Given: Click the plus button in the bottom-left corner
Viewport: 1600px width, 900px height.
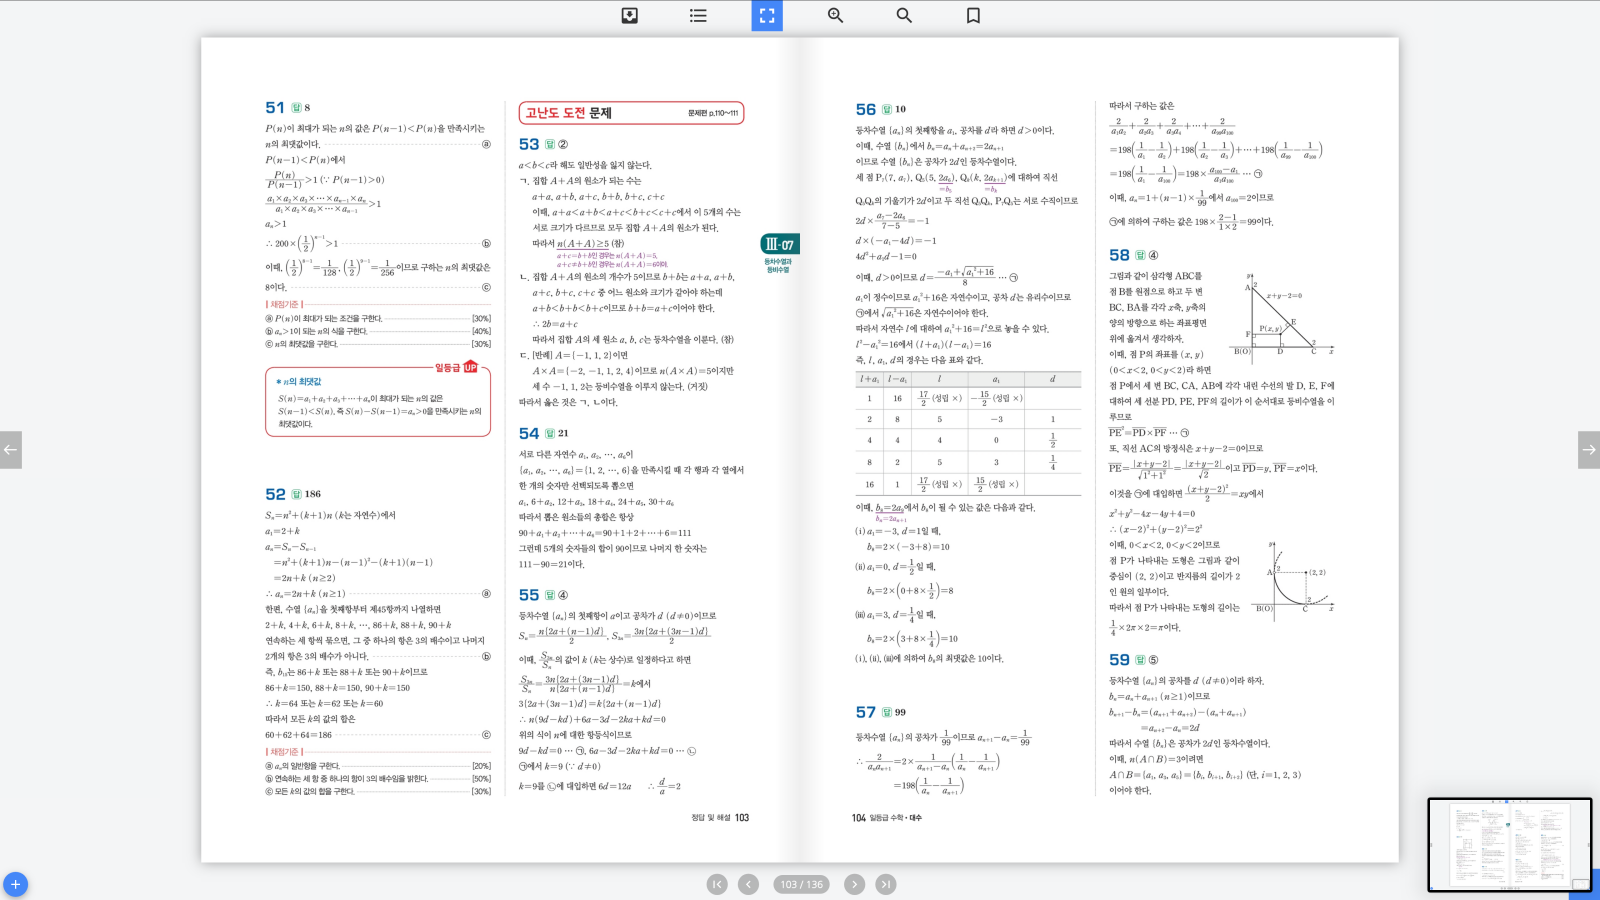Looking at the screenshot, I should coord(14,884).
